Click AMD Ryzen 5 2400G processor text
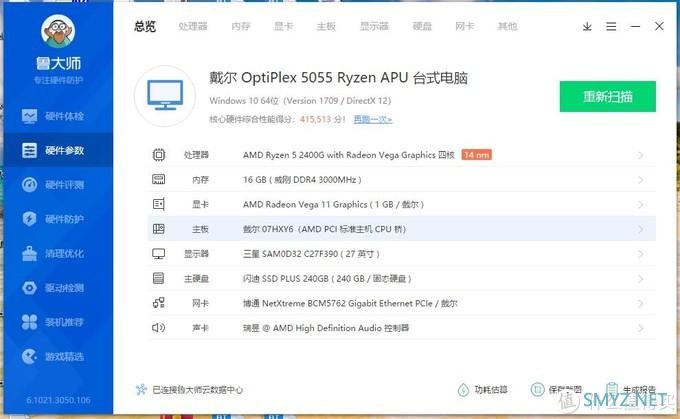Screen dimensions: 680x419 pyautogui.click(x=349, y=155)
